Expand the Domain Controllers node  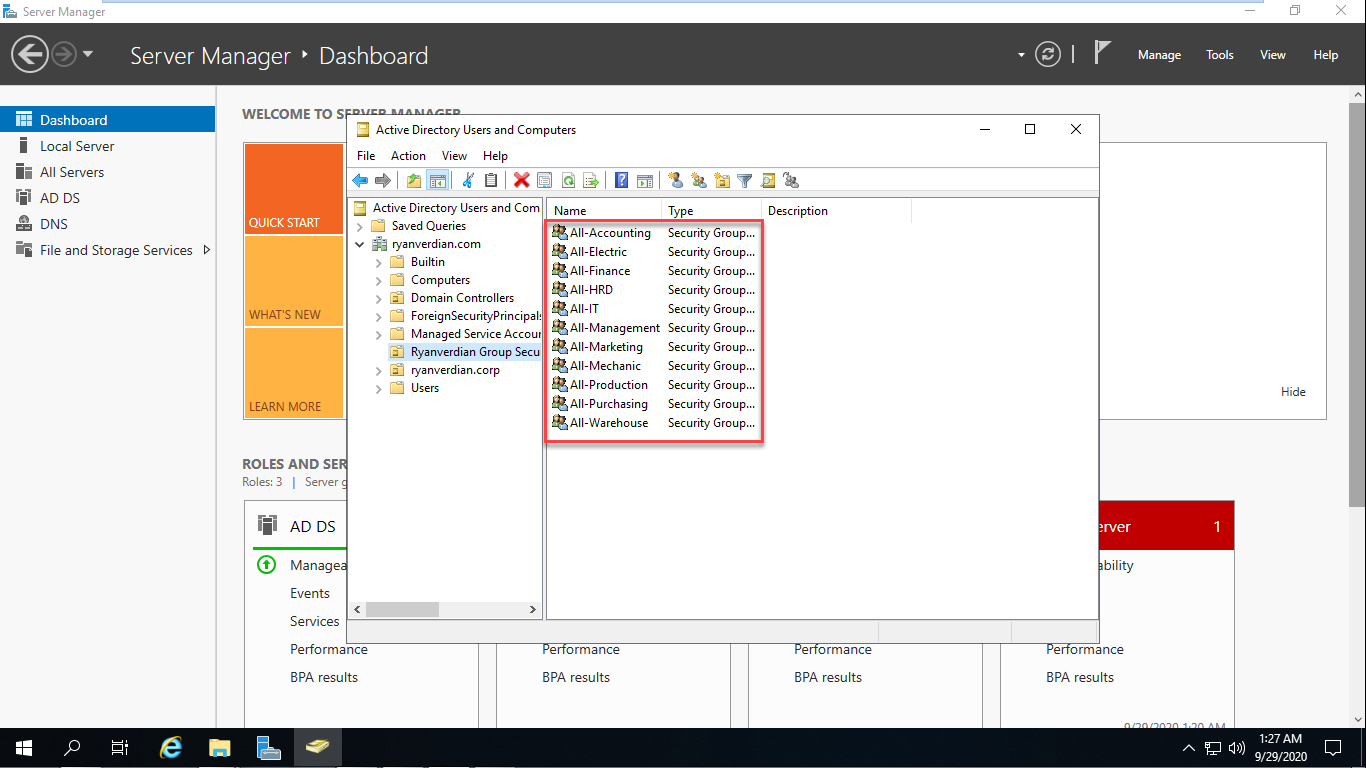(x=379, y=298)
